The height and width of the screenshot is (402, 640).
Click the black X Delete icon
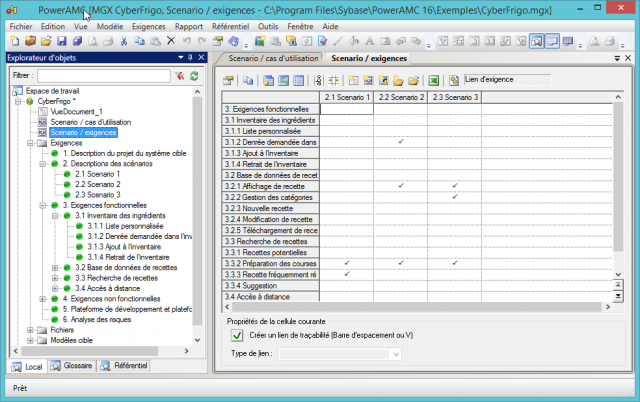pos(171,41)
